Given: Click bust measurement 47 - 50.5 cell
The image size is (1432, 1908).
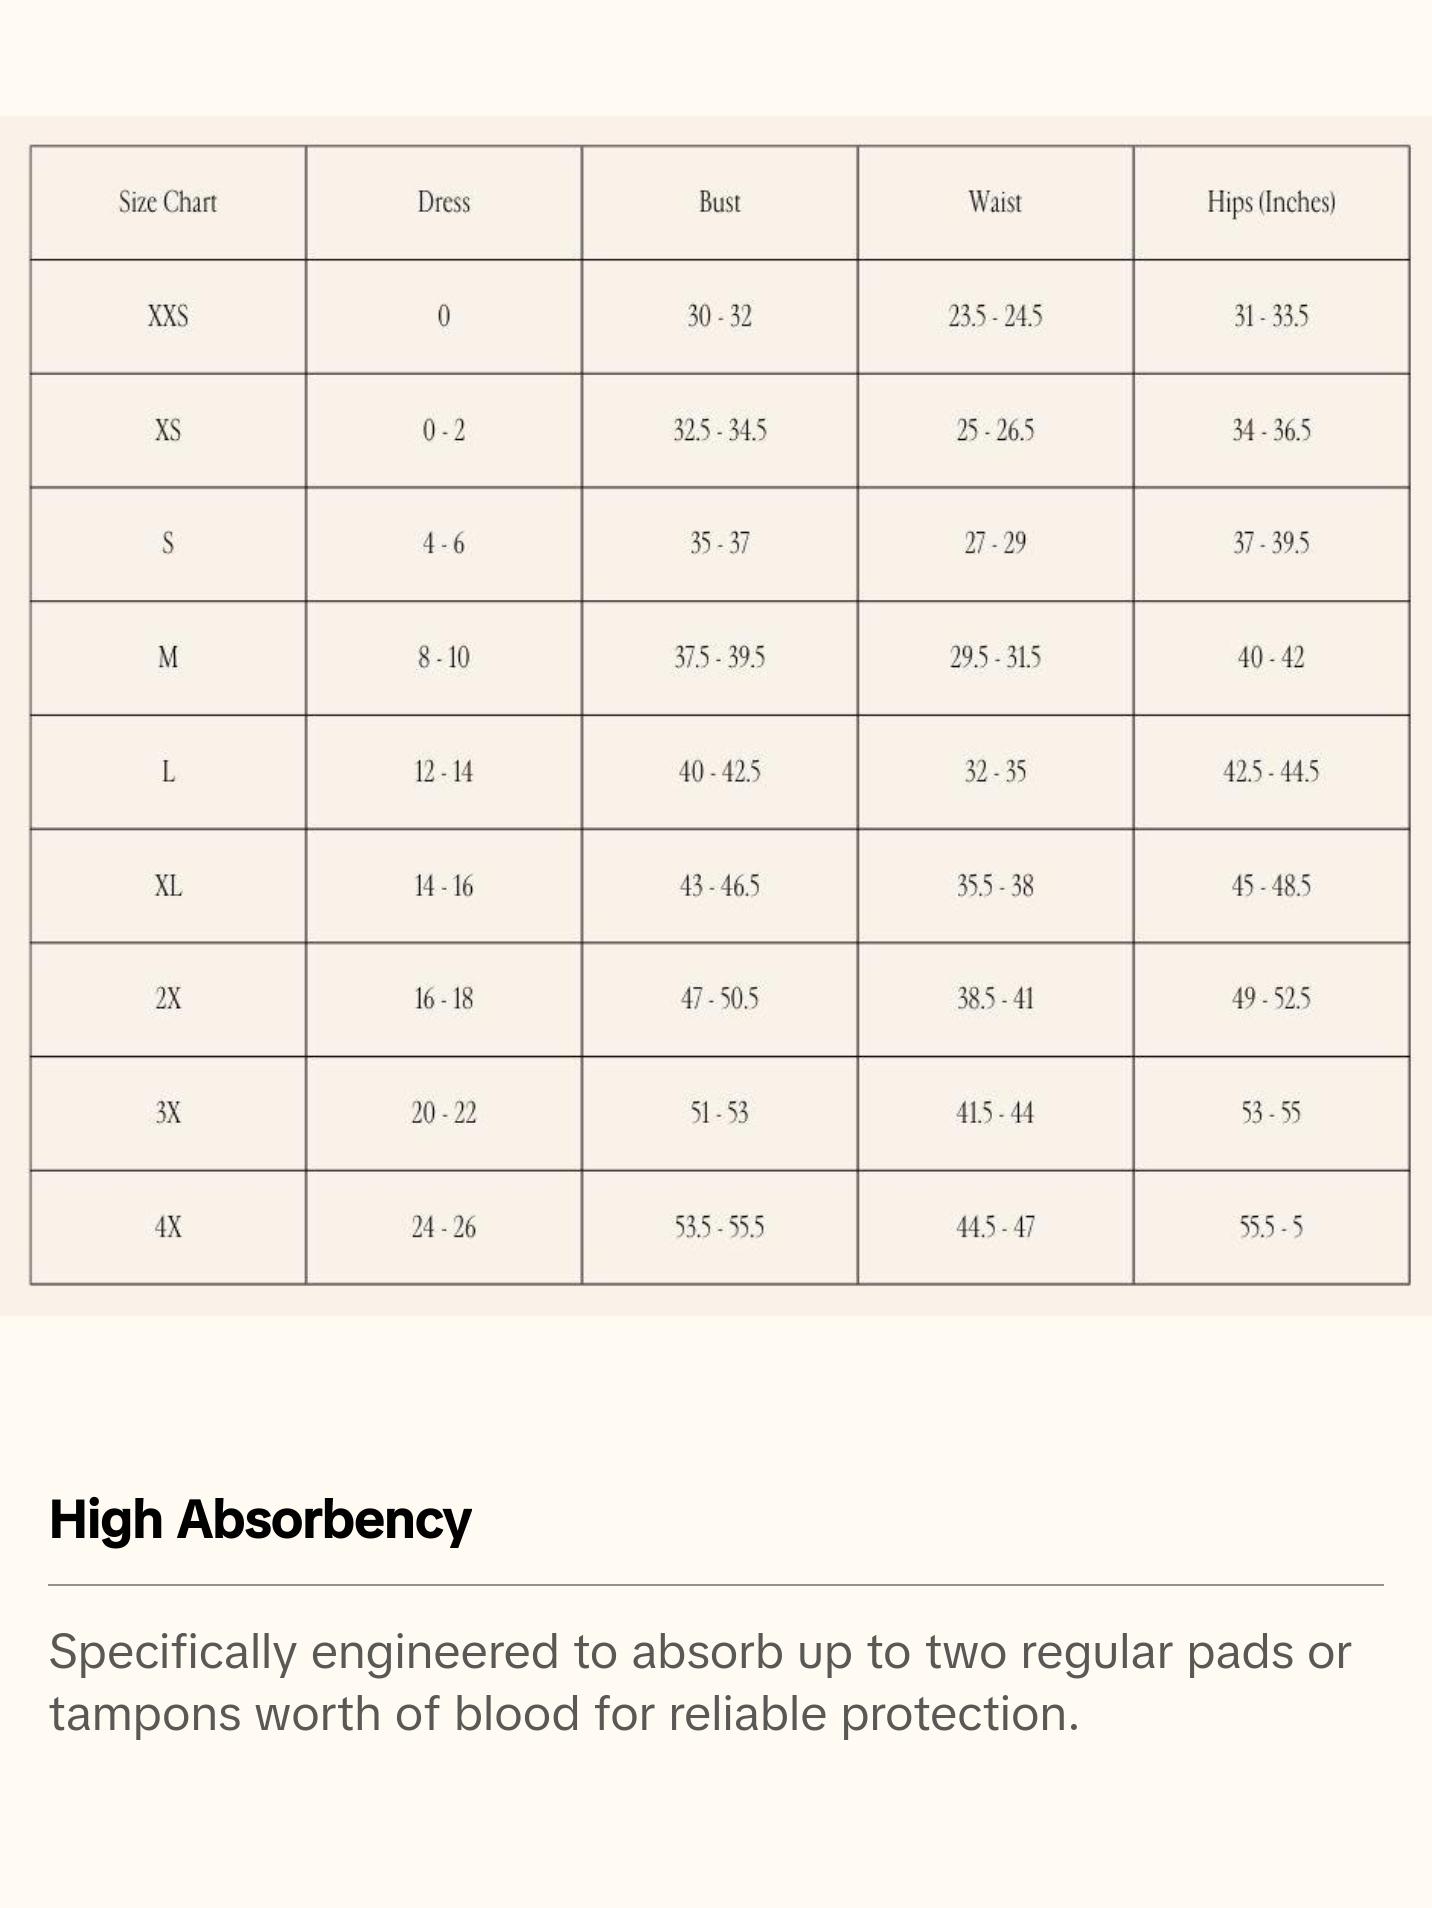Looking at the screenshot, I should coord(719,999).
